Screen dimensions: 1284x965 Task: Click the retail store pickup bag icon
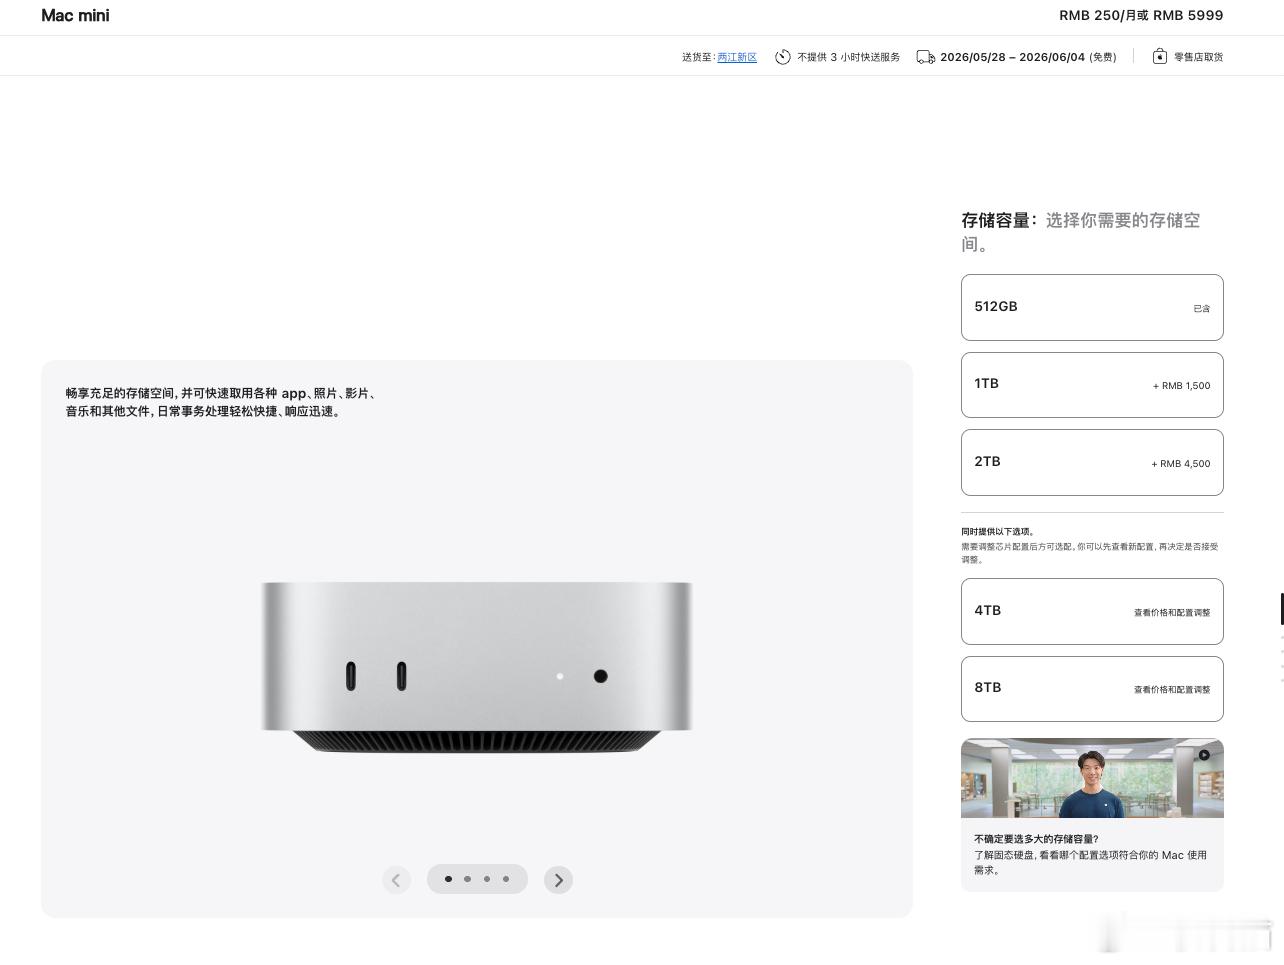tap(1160, 56)
